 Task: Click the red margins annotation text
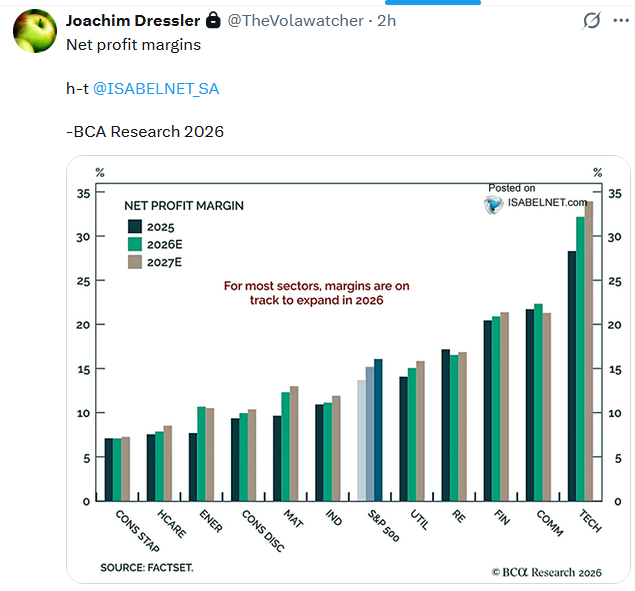[x=317, y=293]
